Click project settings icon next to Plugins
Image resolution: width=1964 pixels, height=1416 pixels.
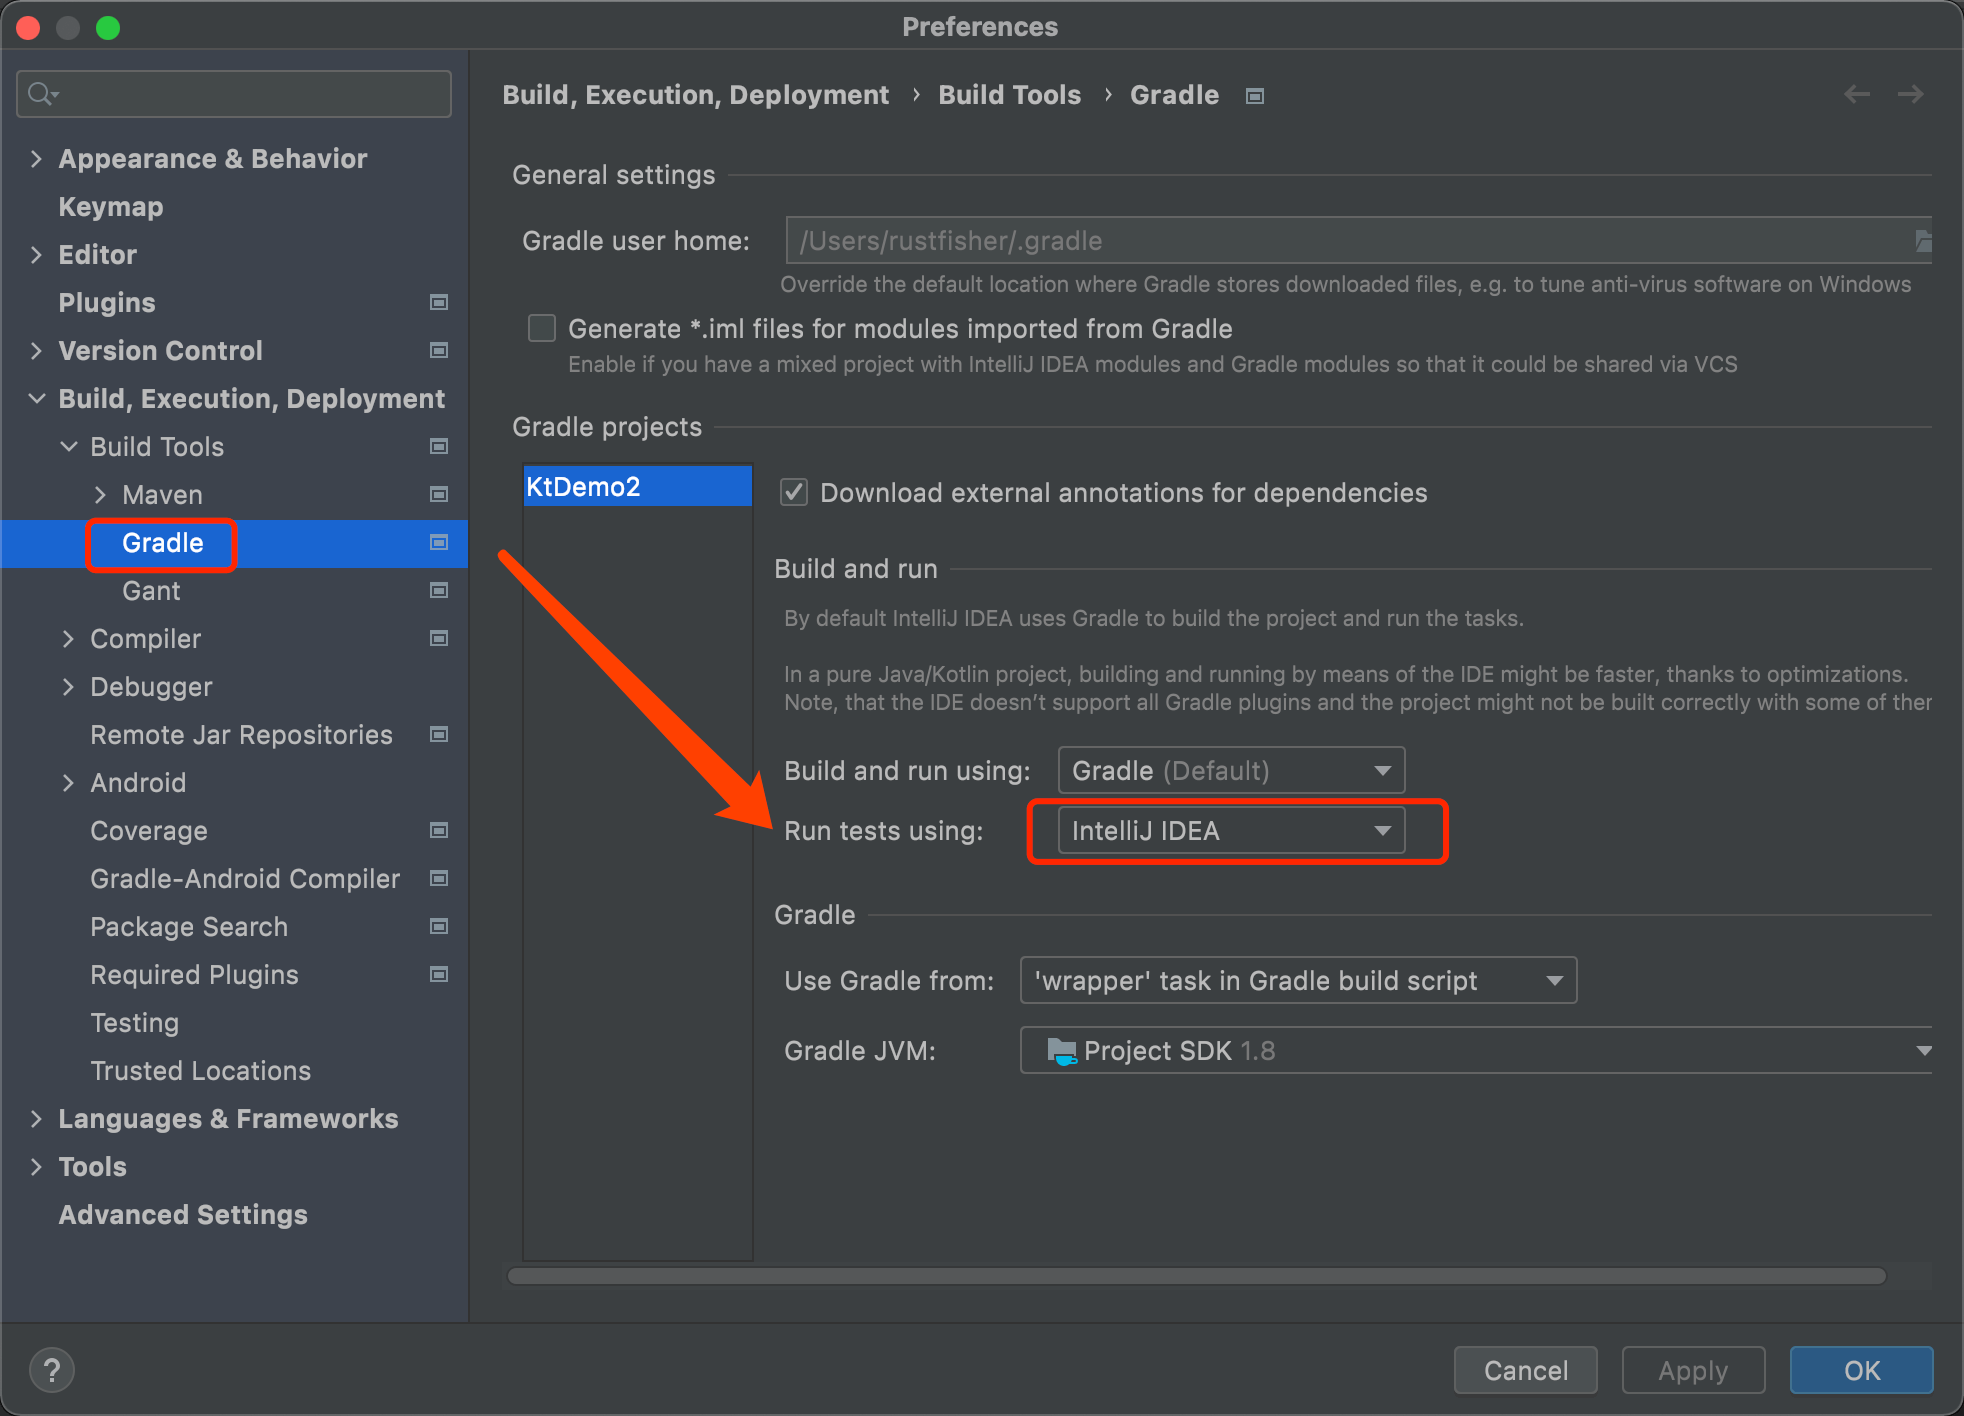coord(438,302)
